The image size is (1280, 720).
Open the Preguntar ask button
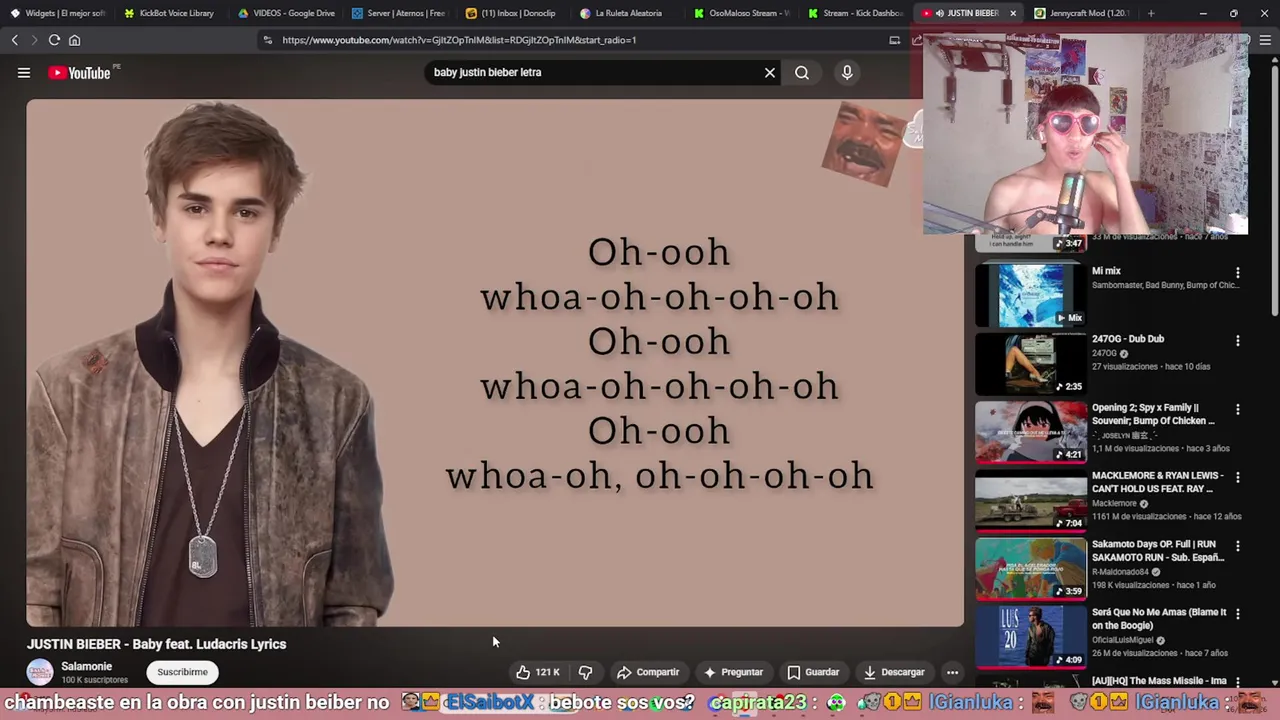733,672
